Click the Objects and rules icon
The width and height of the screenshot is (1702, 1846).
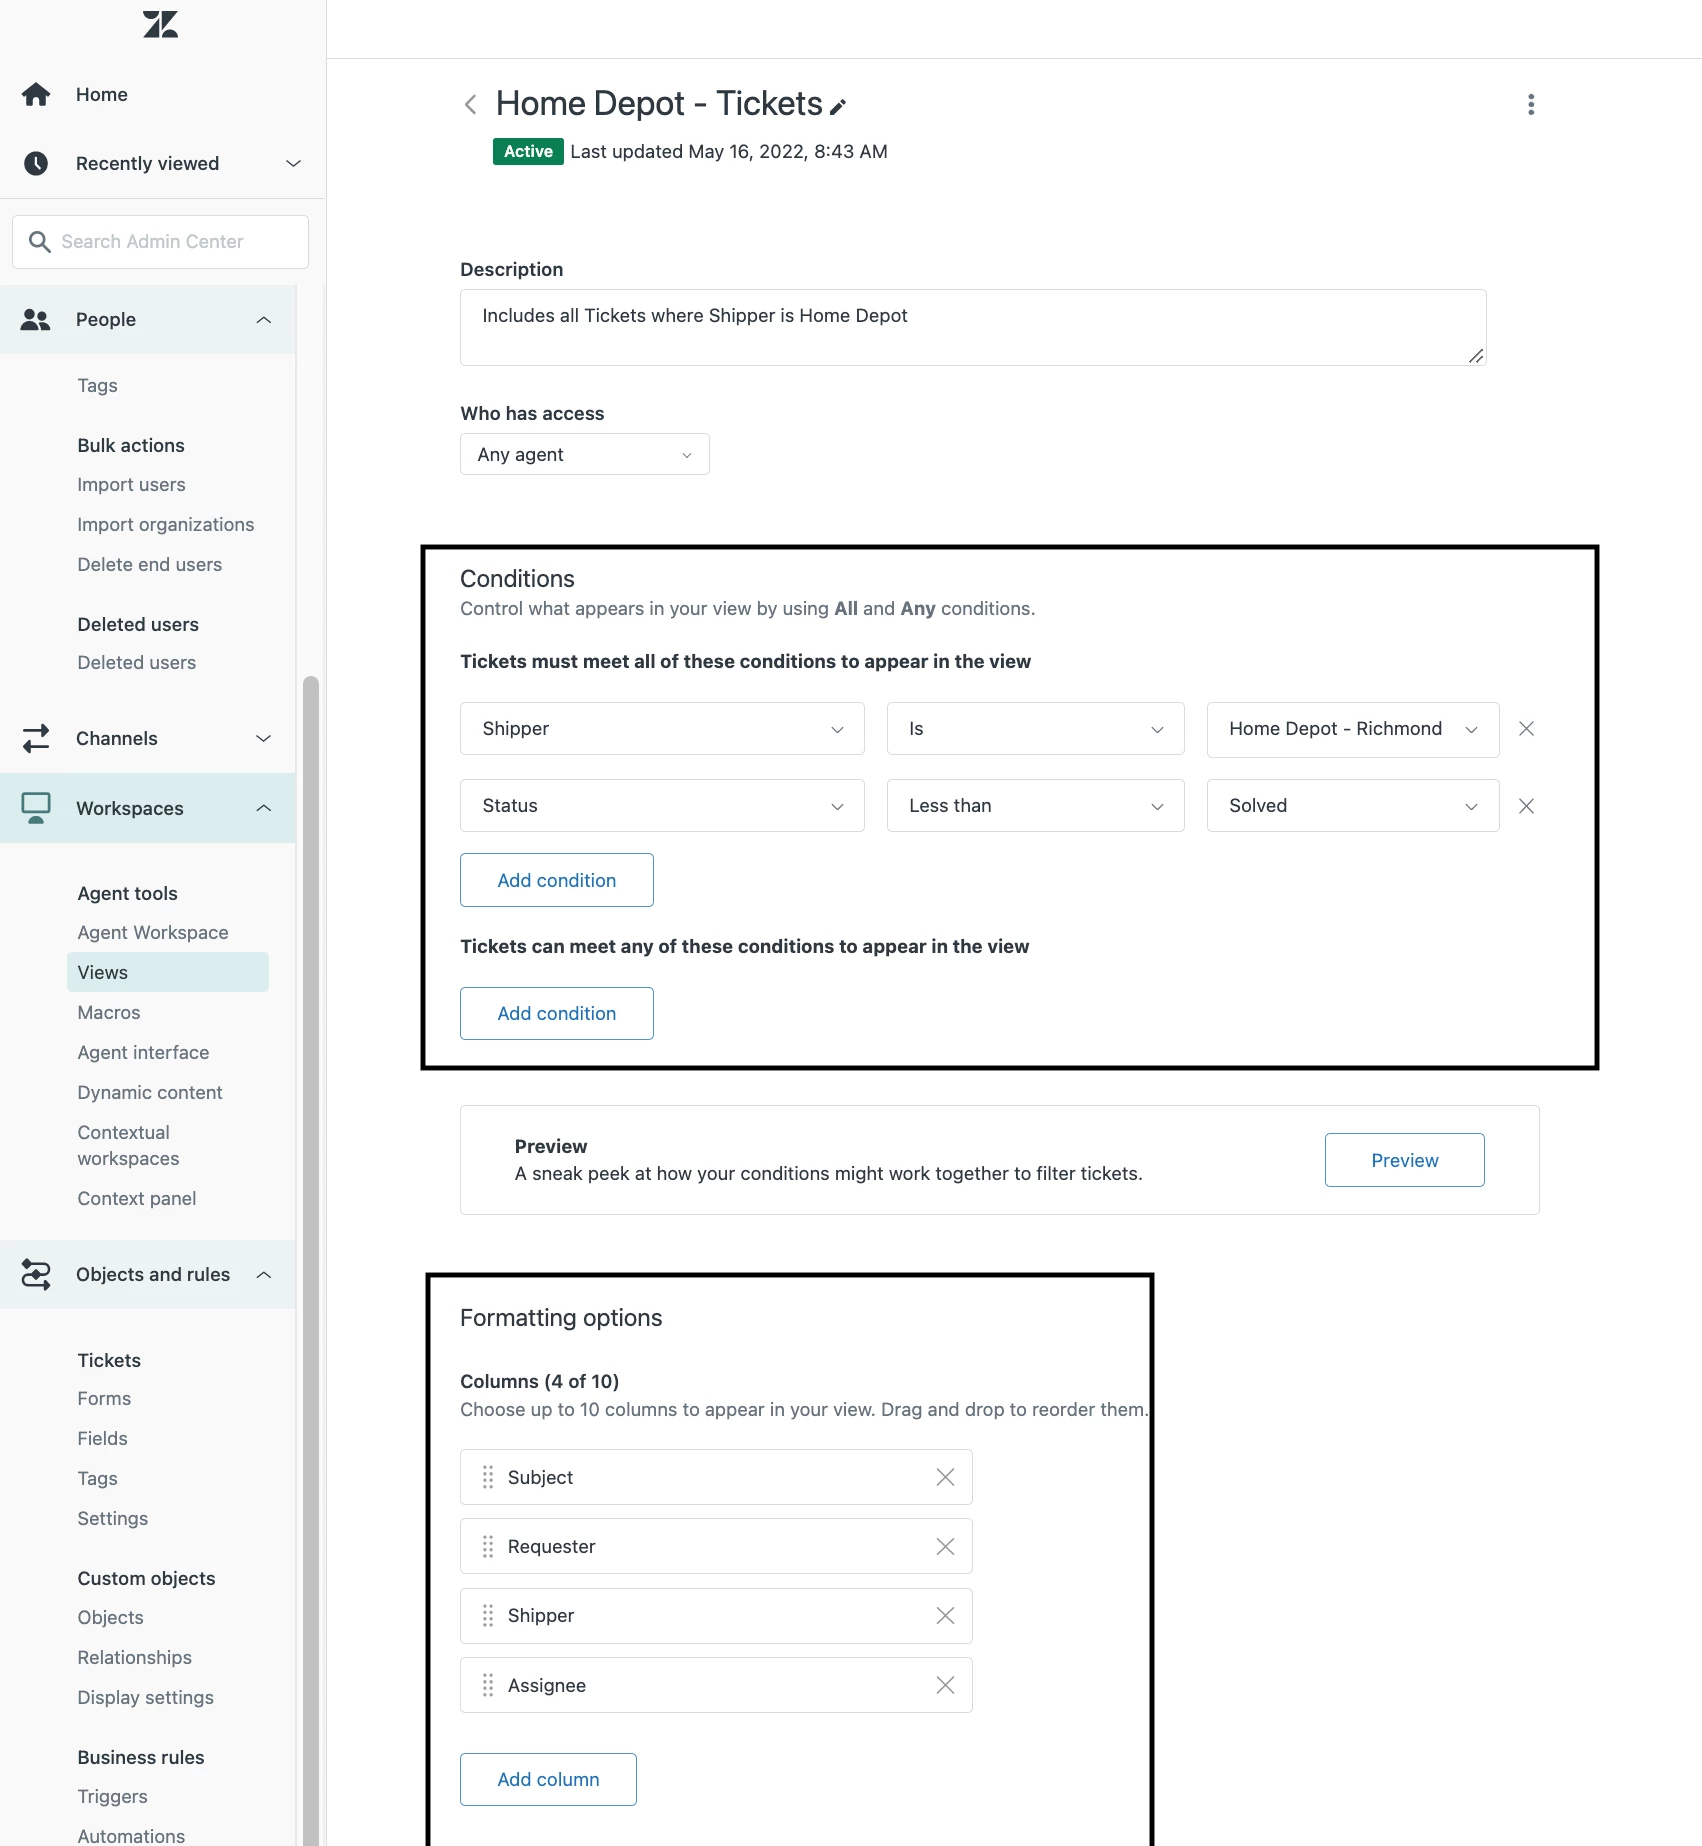[36, 1274]
